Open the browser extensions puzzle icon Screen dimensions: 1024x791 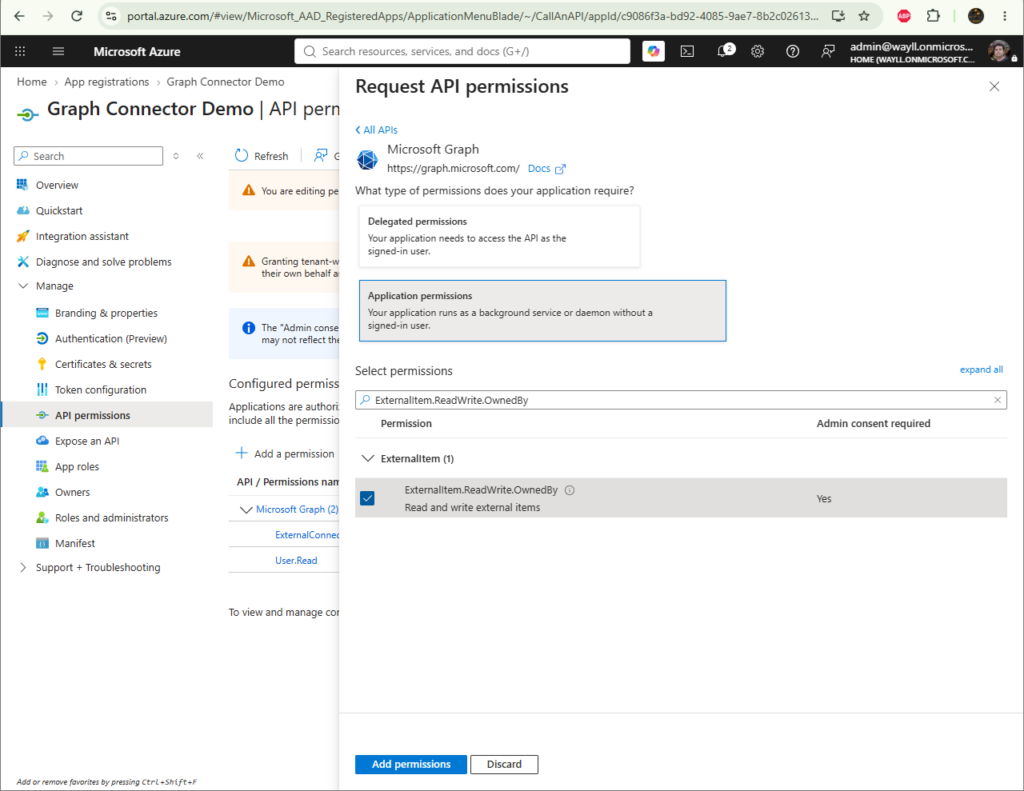(x=933, y=16)
